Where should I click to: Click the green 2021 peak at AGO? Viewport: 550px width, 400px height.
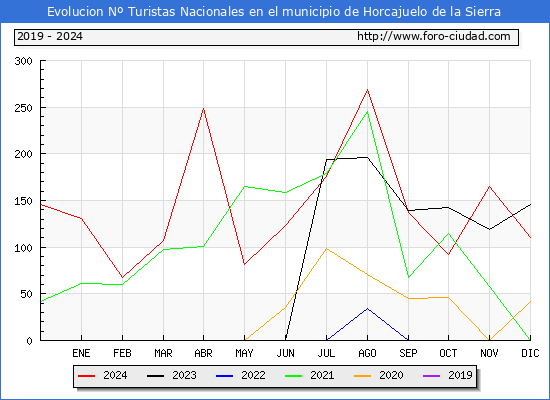[x=367, y=112]
